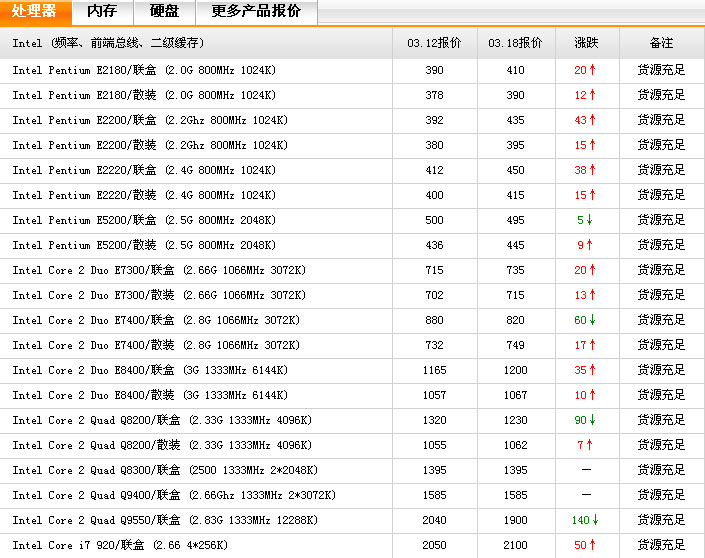Select Core 2 Quad Q9400/联盒 row name
The image size is (705, 558).
(174, 496)
